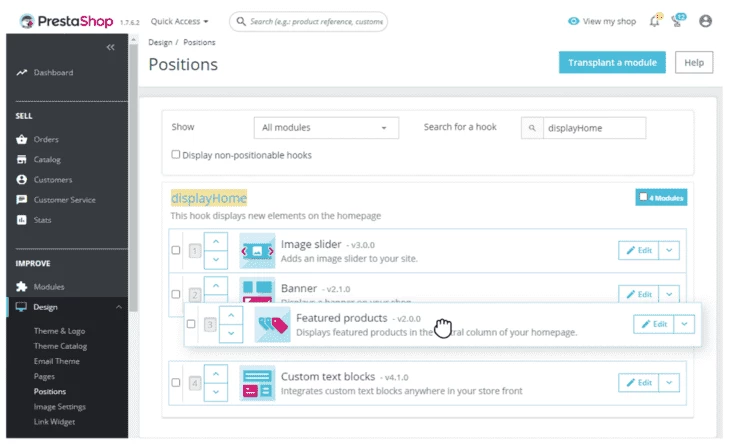Screen dimensions: 730x446
Task: Click the Image slider module icon
Action: click(257, 251)
